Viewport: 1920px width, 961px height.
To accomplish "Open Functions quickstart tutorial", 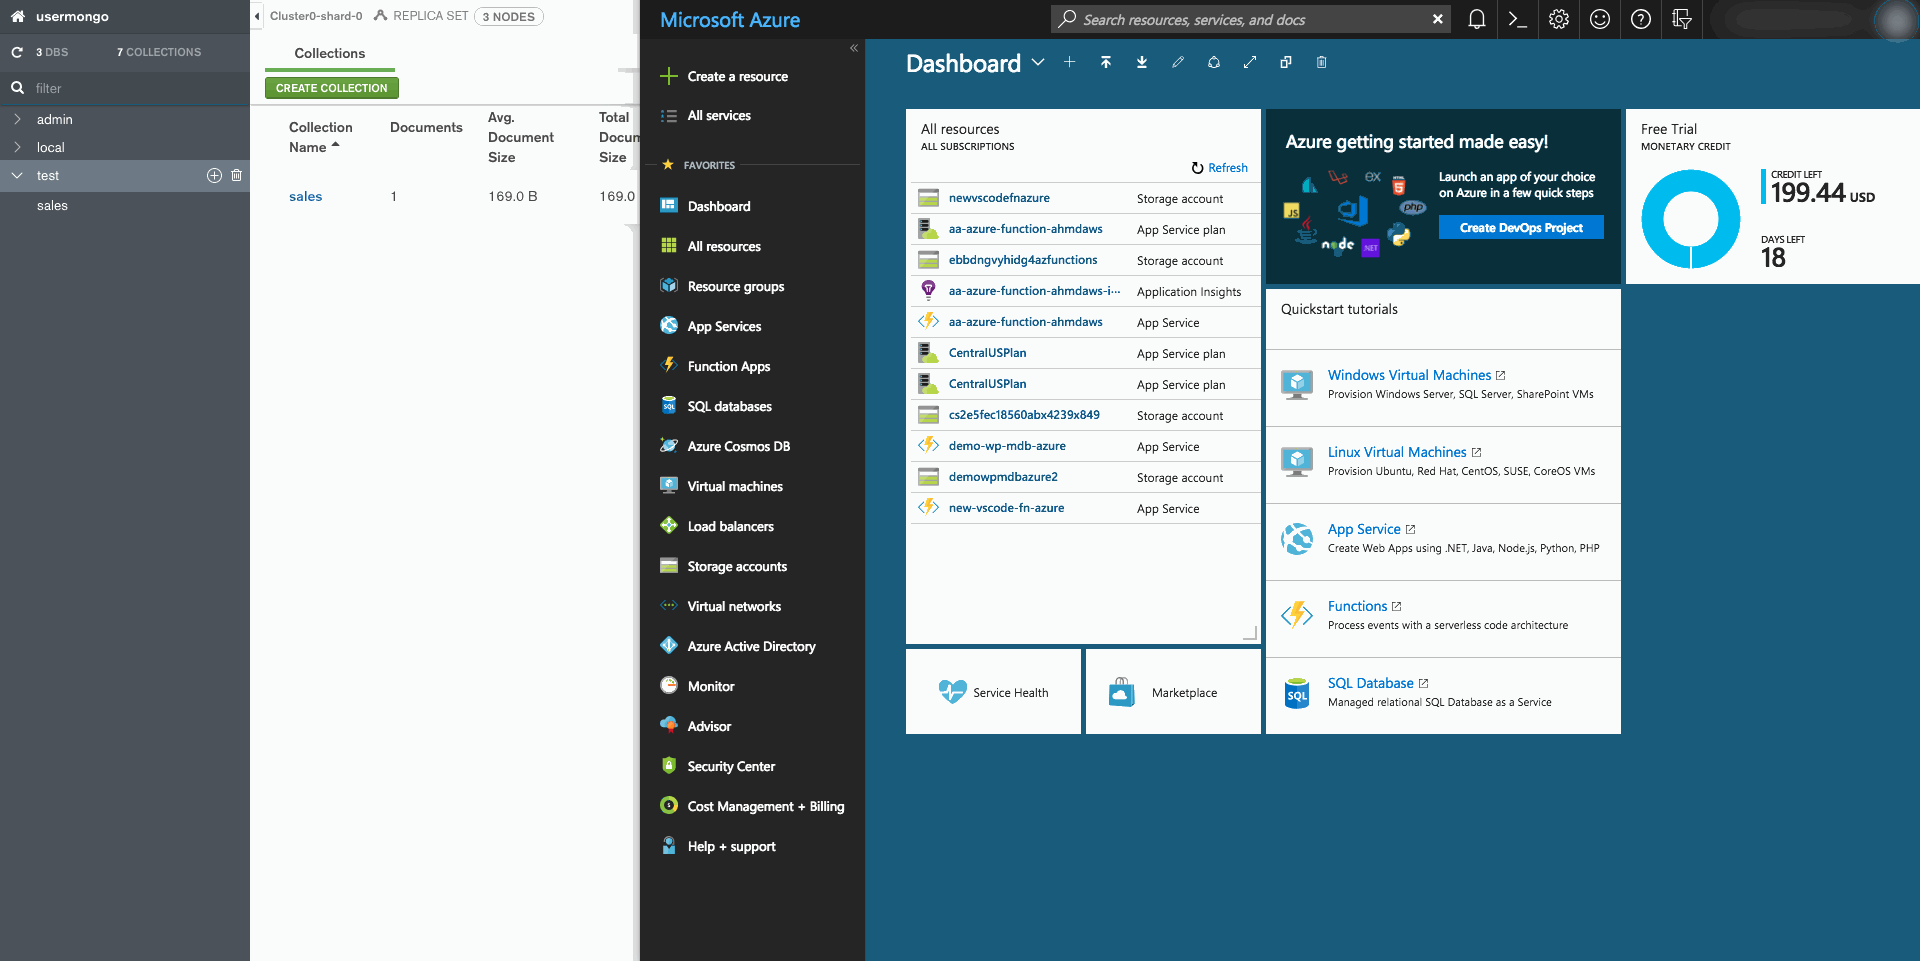I will [x=1357, y=606].
